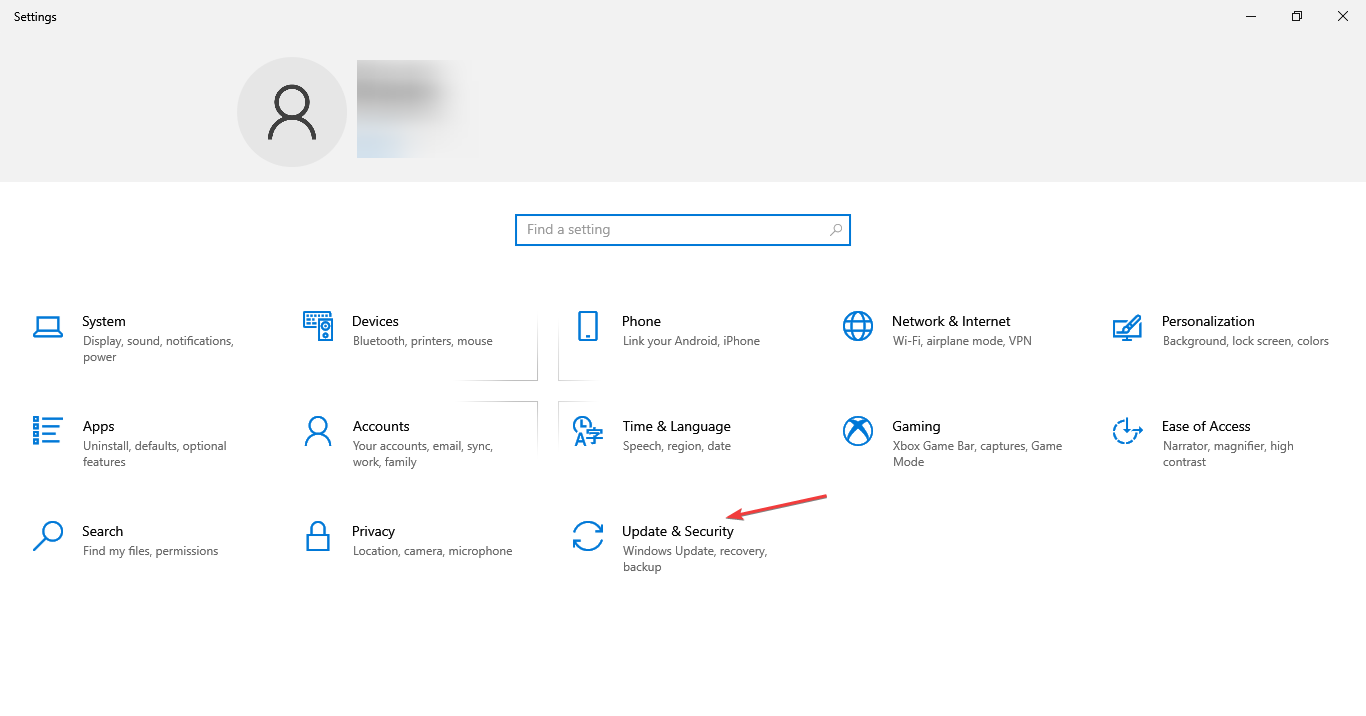Screen dimensions: 1366x716
Task: Click 'Windows Update, recovery, backup' text
Action: (x=695, y=559)
